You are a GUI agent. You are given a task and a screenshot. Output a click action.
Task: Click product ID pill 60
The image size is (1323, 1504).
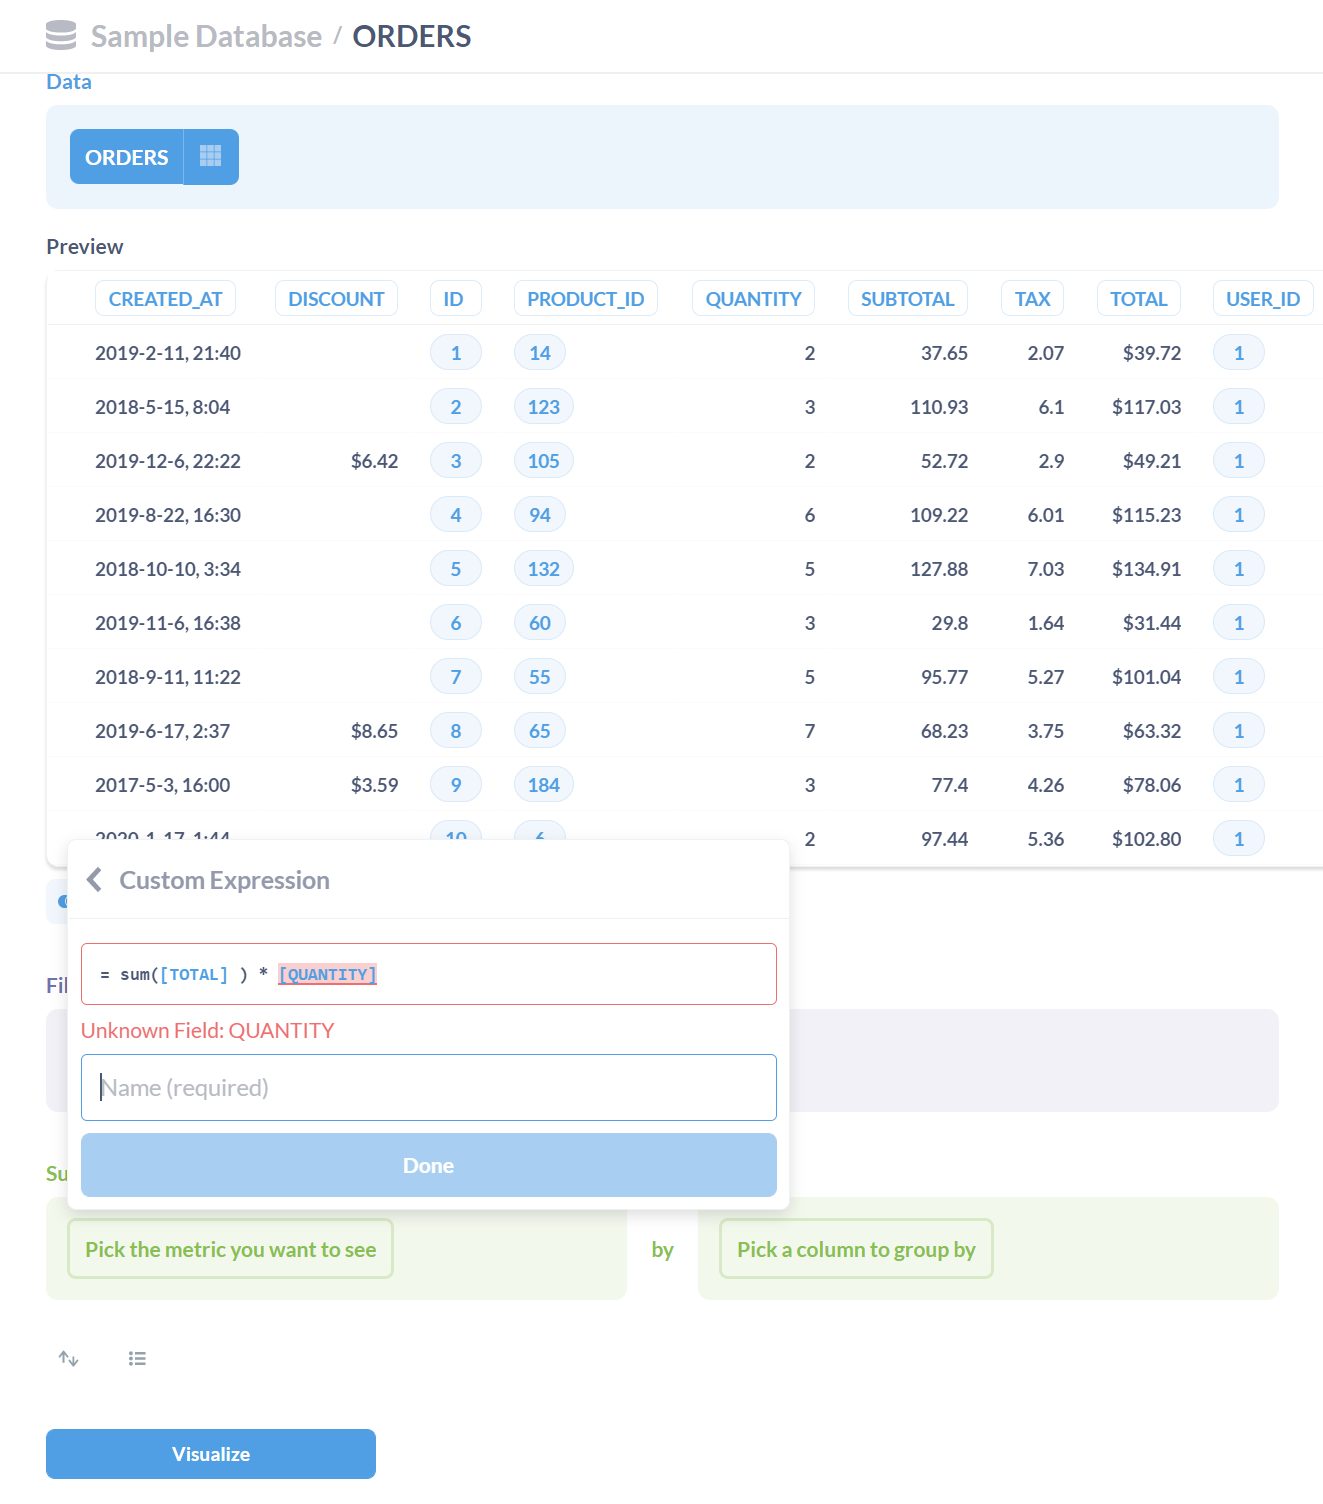point(540,623)
